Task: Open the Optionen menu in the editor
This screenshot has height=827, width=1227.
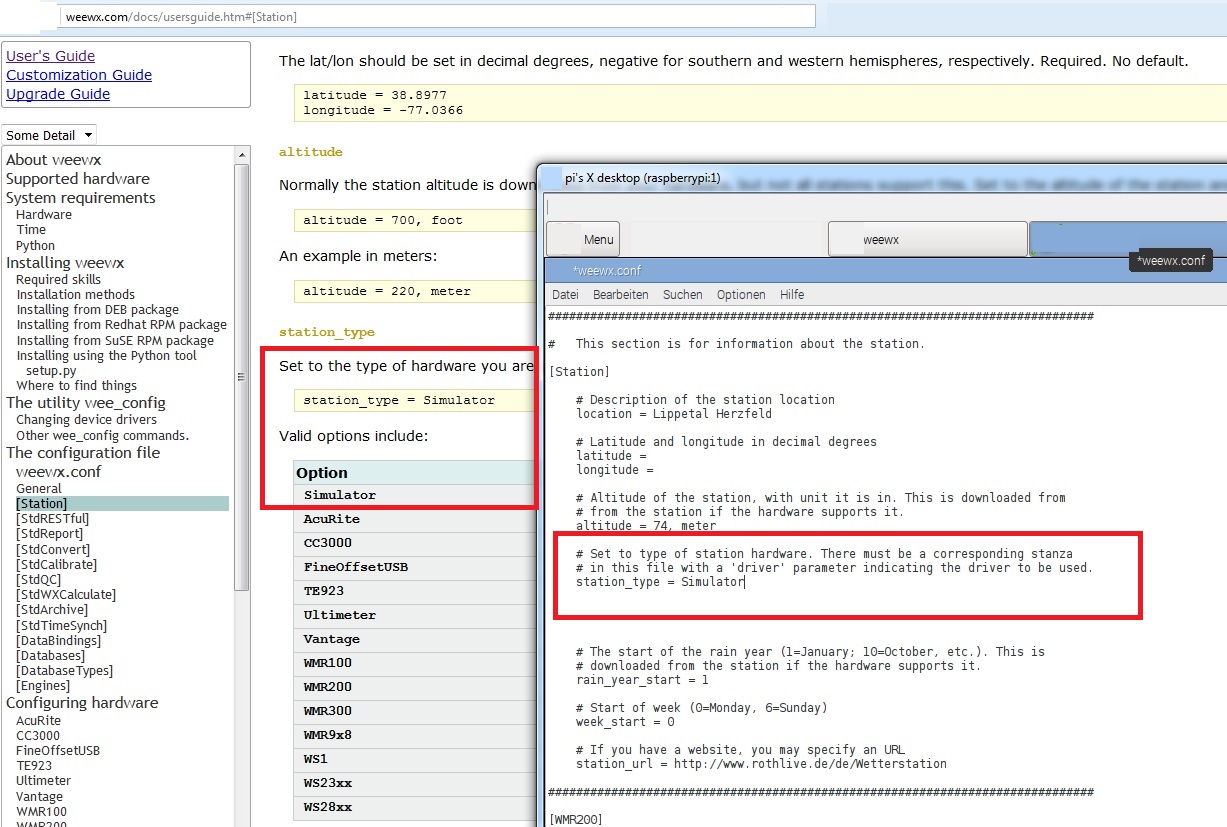Action: click(741, 295)
